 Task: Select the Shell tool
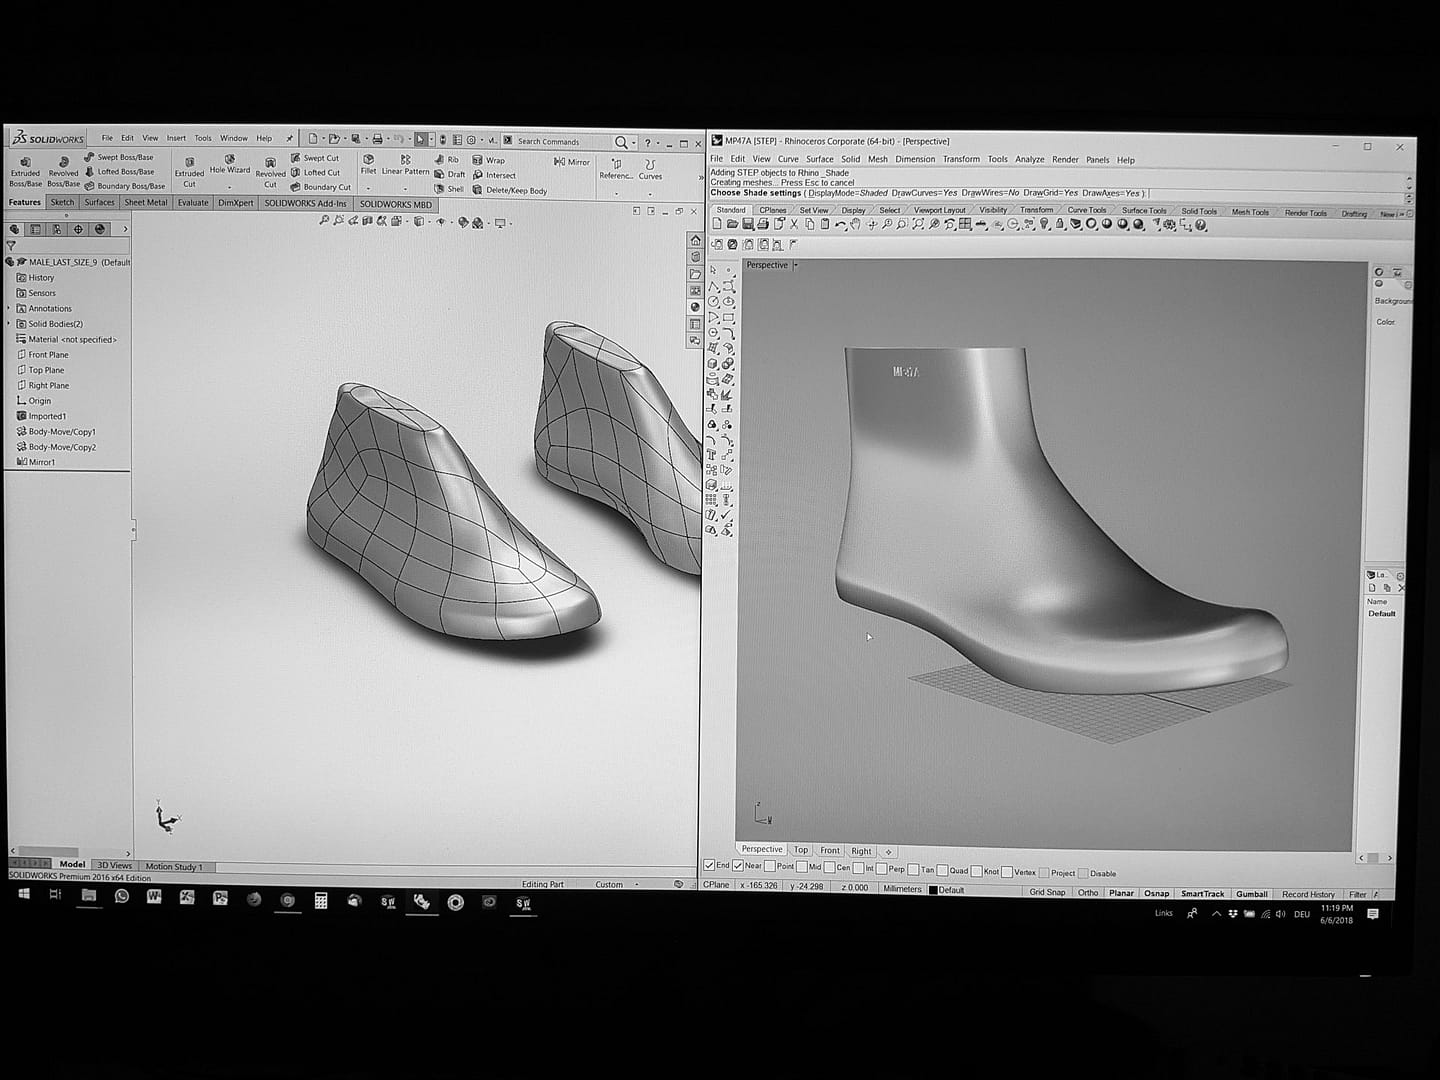[452, 190]
